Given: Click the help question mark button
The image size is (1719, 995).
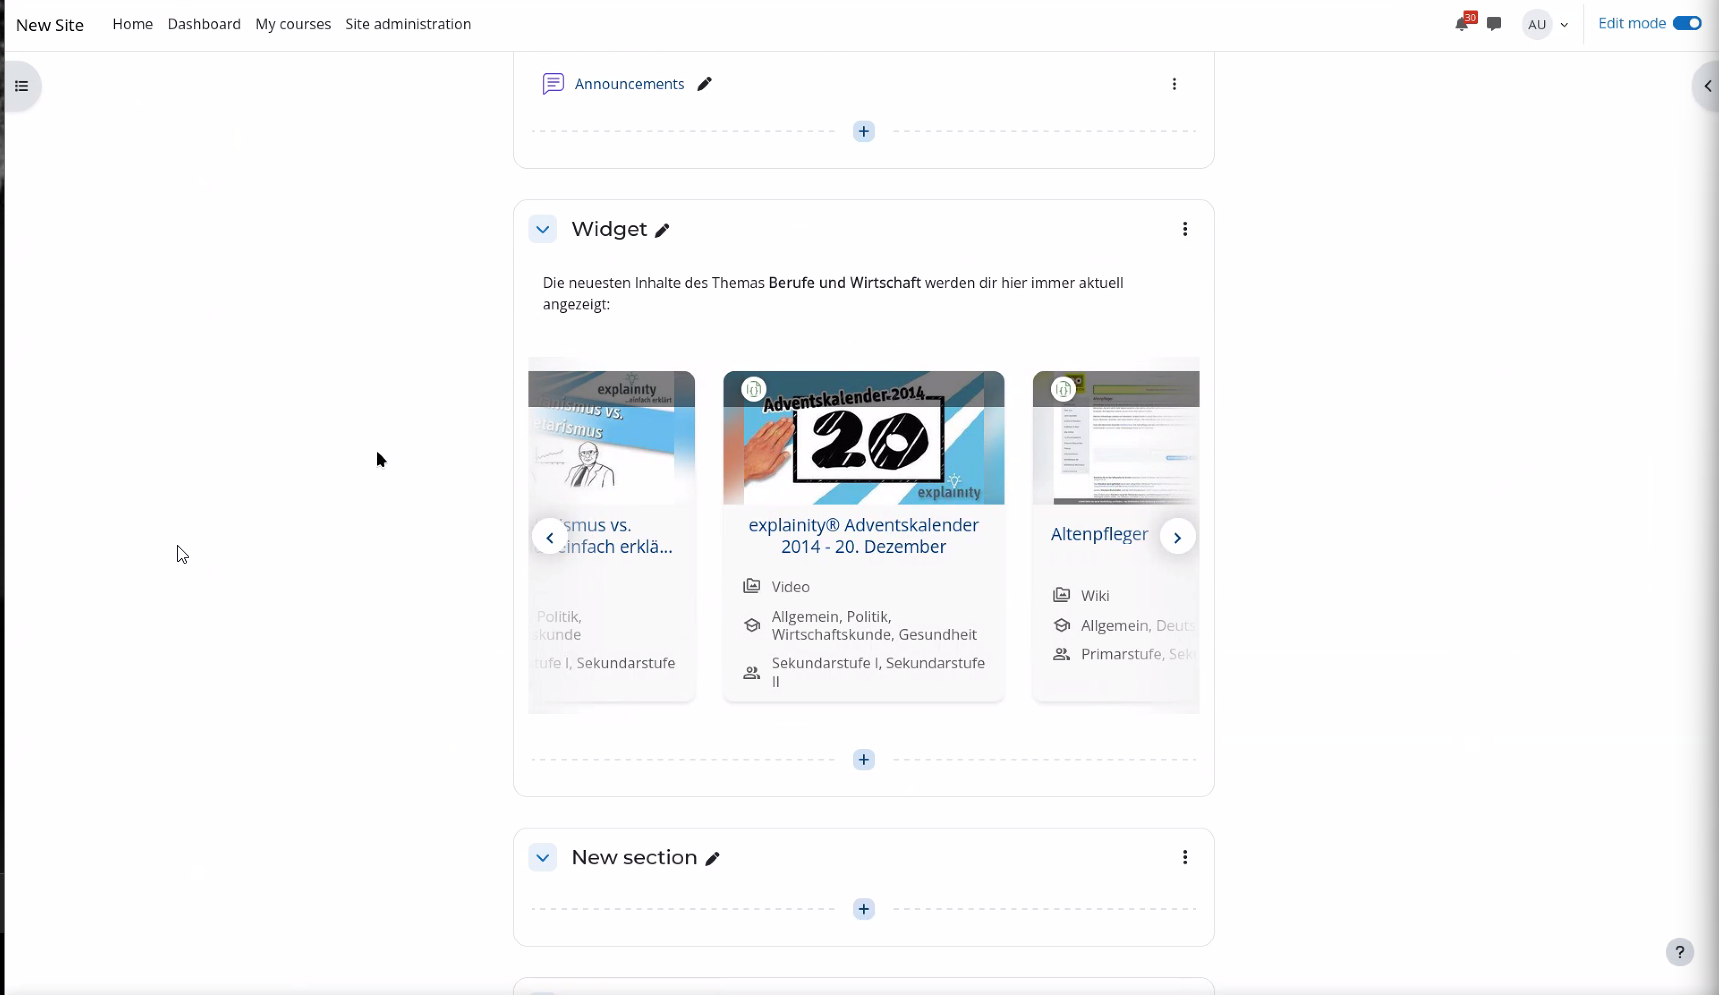Looking at the screenshot, I should click(x=1679, y=952).
